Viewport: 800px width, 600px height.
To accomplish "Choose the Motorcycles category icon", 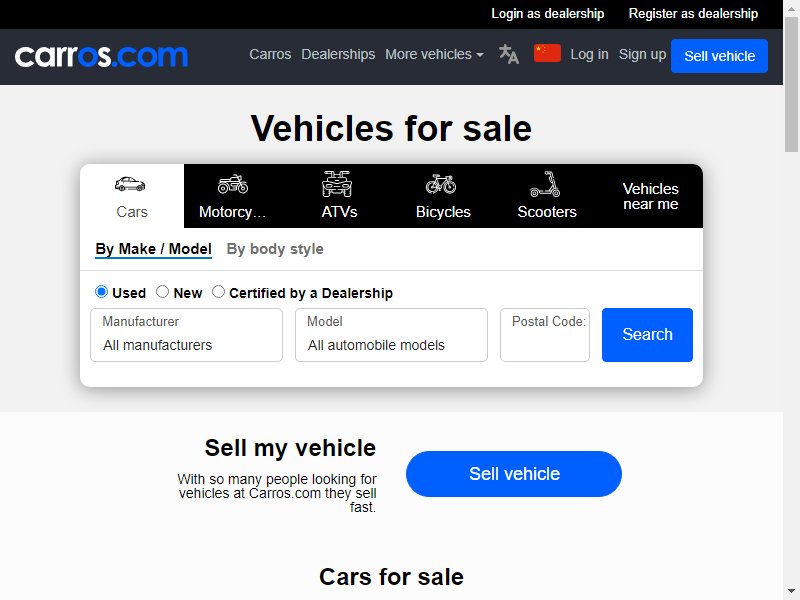I will 233,184.
